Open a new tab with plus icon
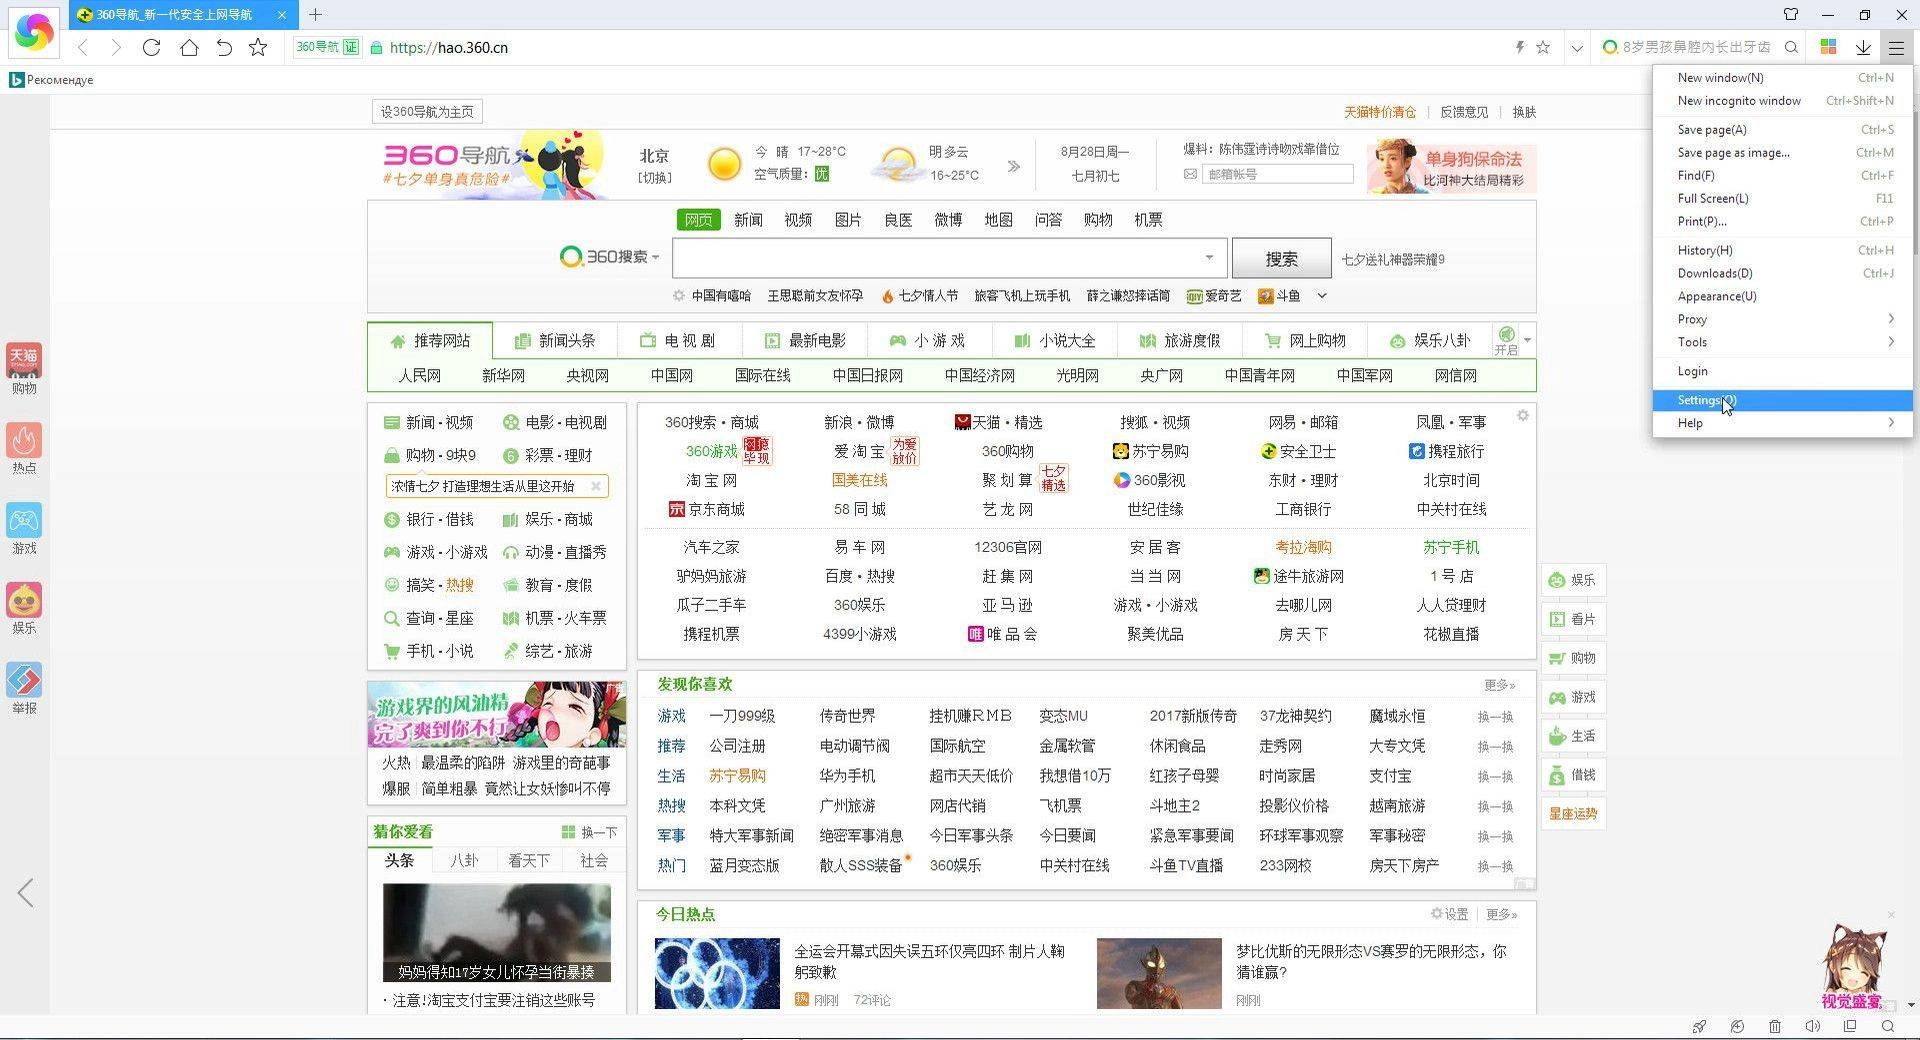 [x=315, y=14]
